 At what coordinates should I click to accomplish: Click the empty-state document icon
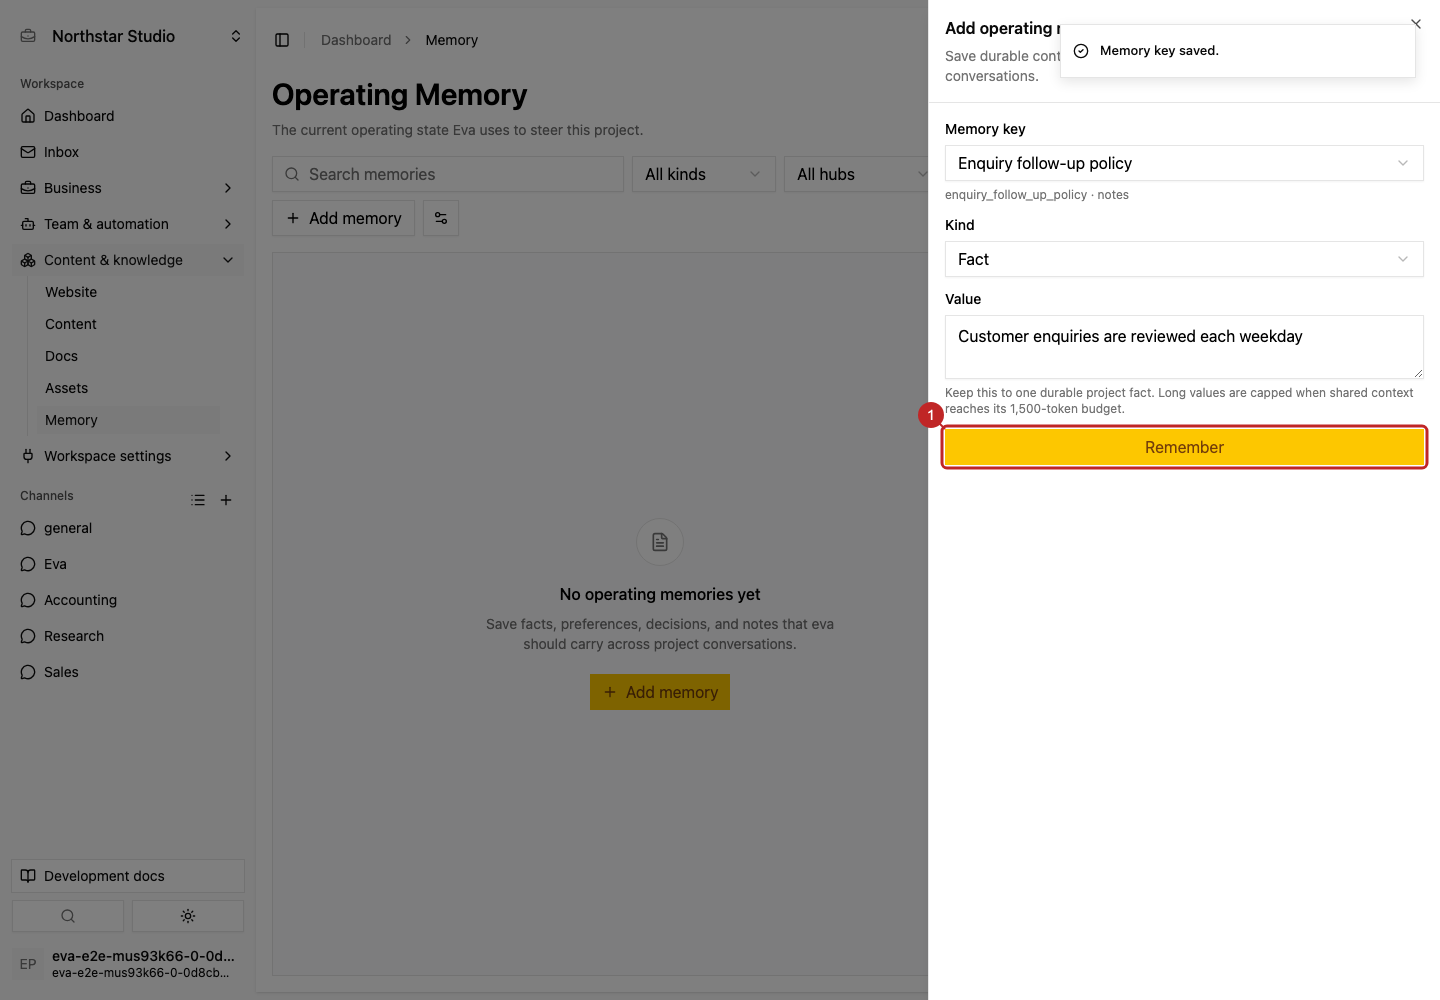point(660,542)
